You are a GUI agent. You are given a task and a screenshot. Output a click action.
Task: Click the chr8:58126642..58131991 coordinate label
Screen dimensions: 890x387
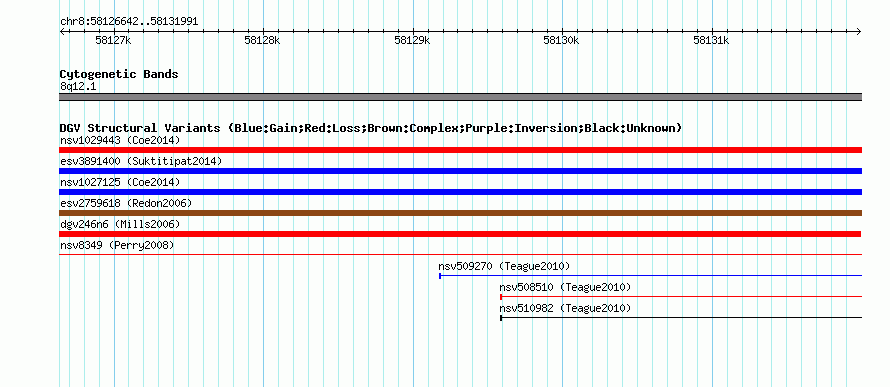click(129, 22)
